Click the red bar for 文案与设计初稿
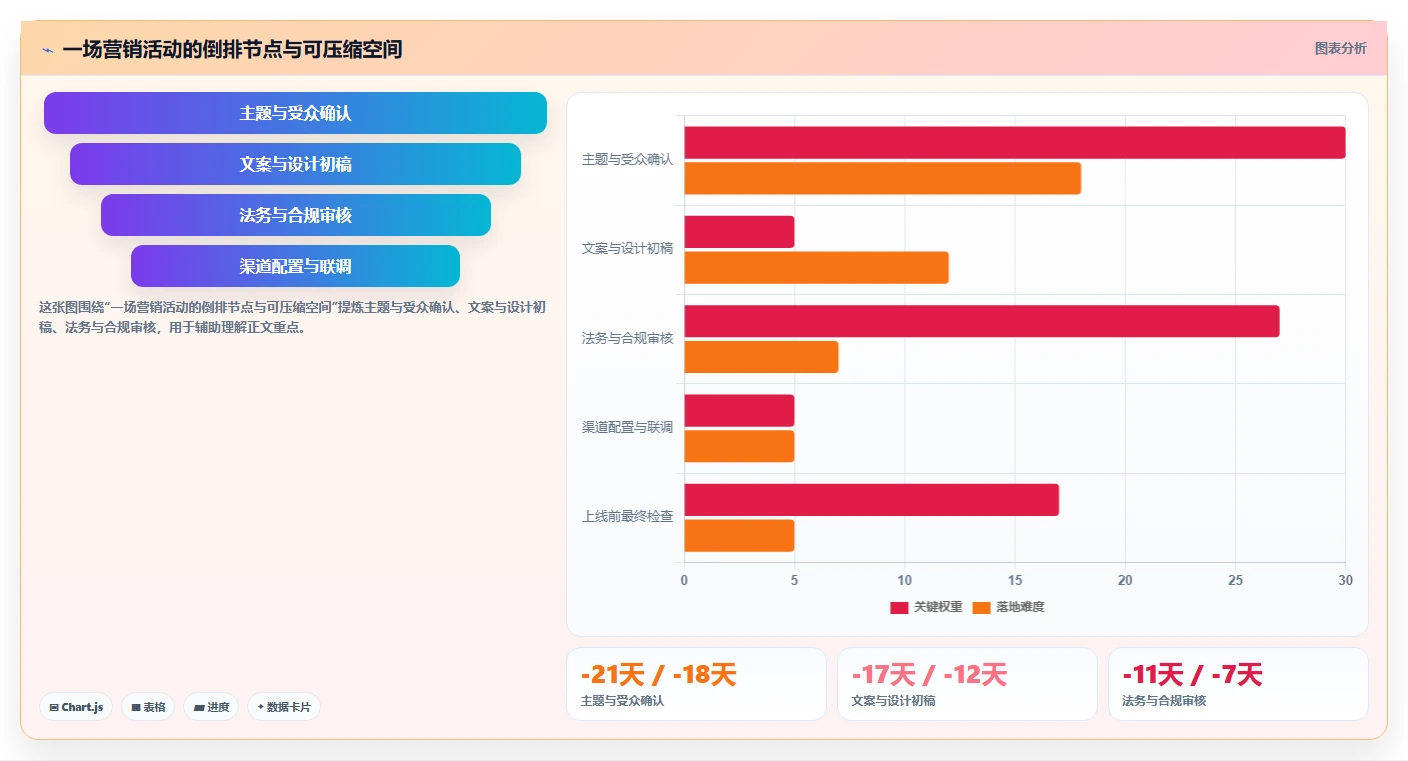1408x761 pixels. tap(739, 232)
